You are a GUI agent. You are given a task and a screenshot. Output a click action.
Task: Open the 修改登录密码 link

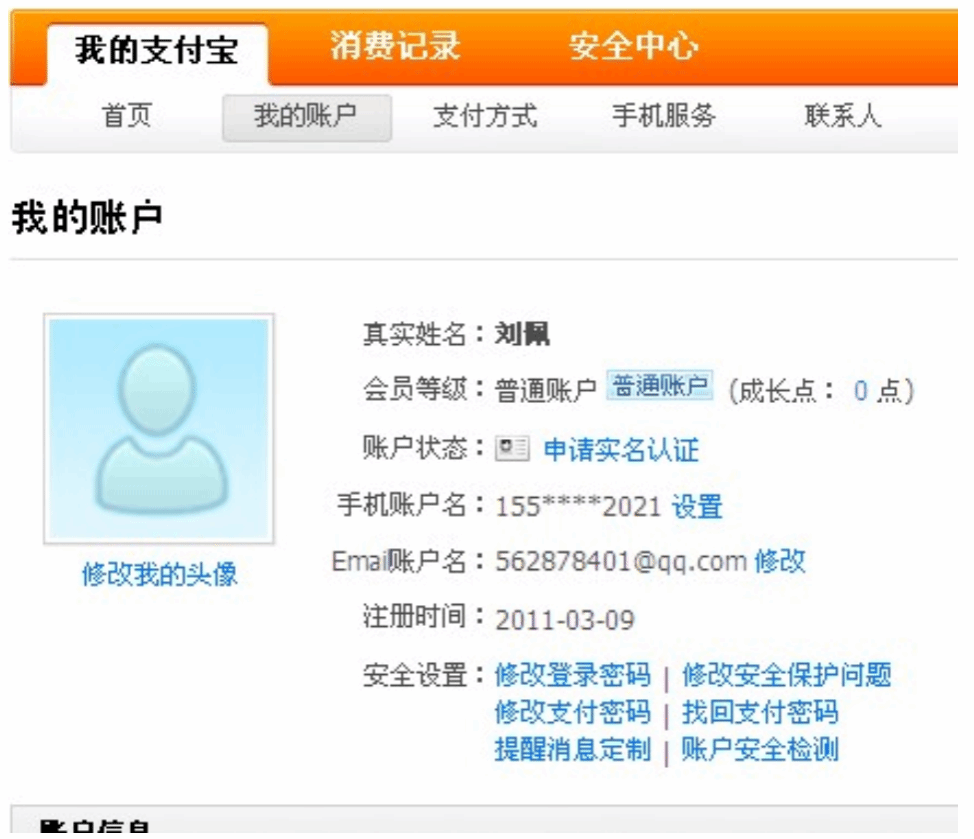point(572,676)
